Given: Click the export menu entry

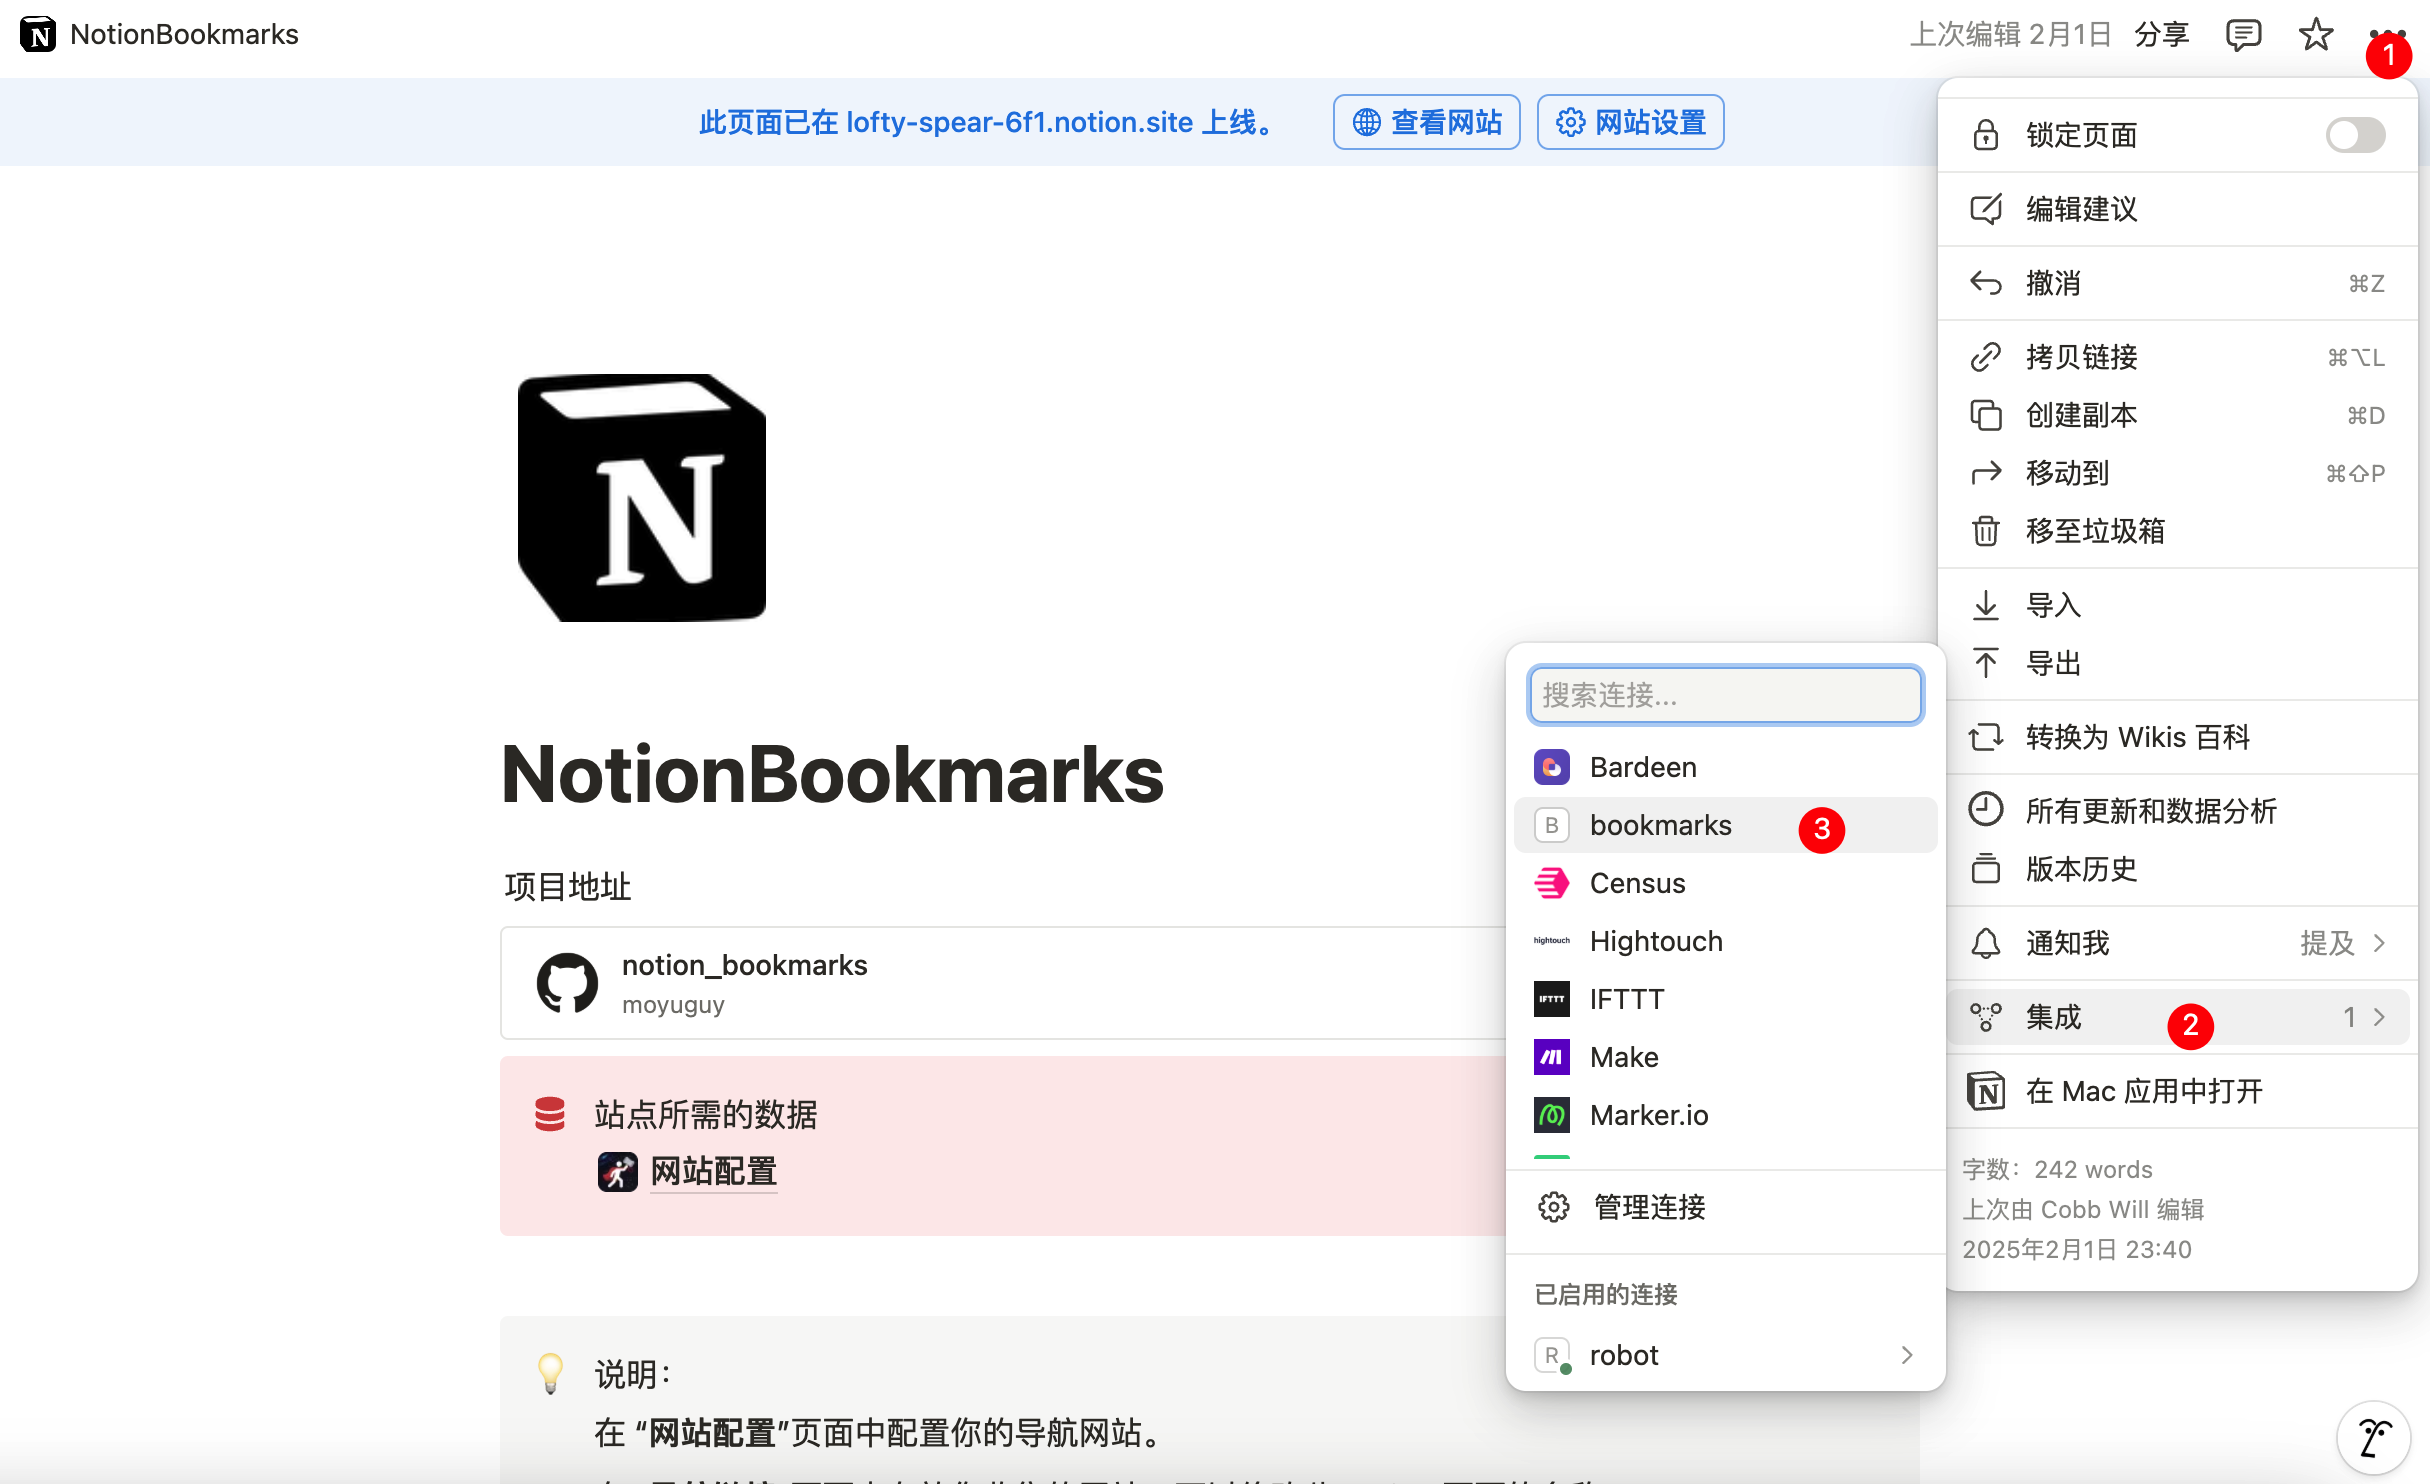Looking at the screenshot, I should click(x=2178, y=663).
